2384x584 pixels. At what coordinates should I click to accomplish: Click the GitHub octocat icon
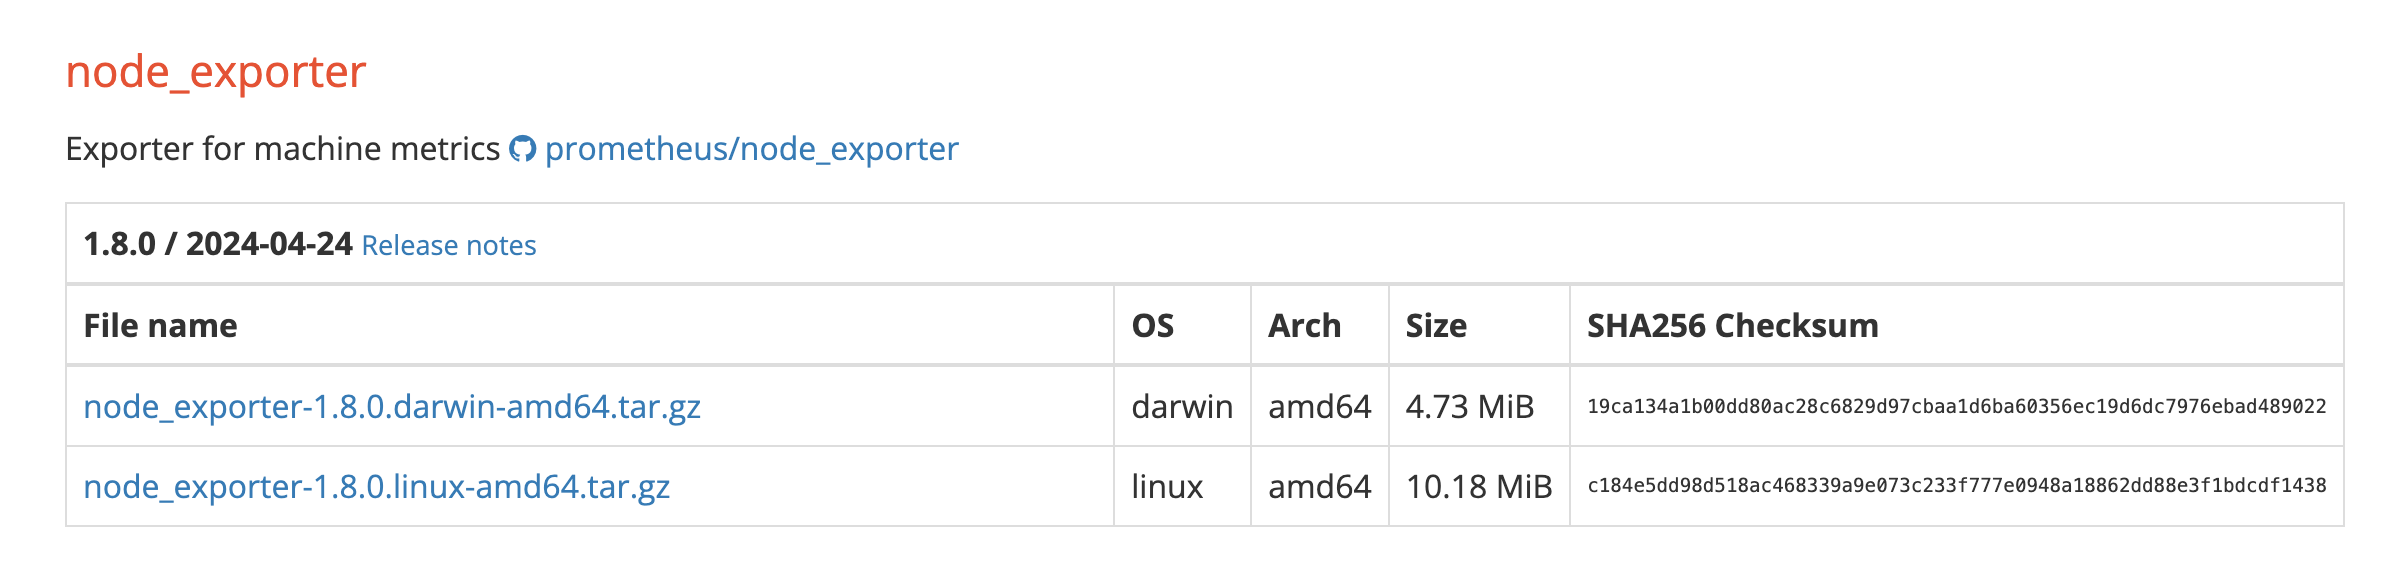point(522,149)
